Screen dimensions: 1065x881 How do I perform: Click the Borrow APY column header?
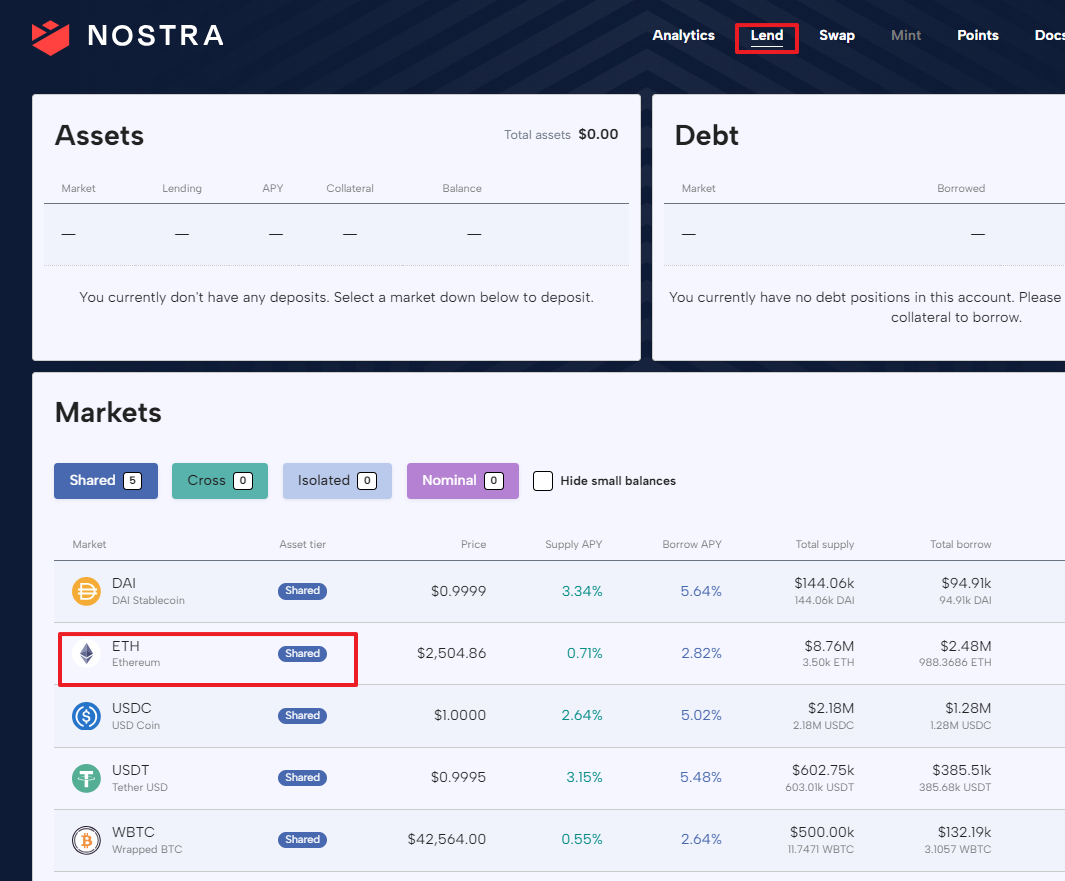click(x=691, y=544)
